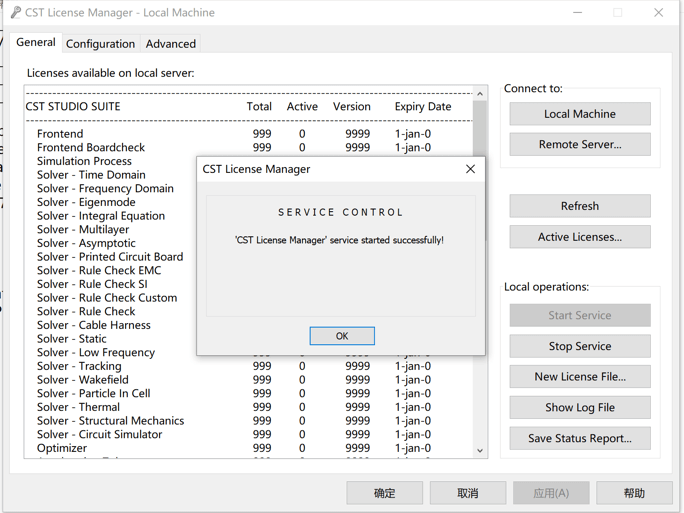684x513 pixels.
Task: Select the Optimizer license row
Action: (249, 448)
